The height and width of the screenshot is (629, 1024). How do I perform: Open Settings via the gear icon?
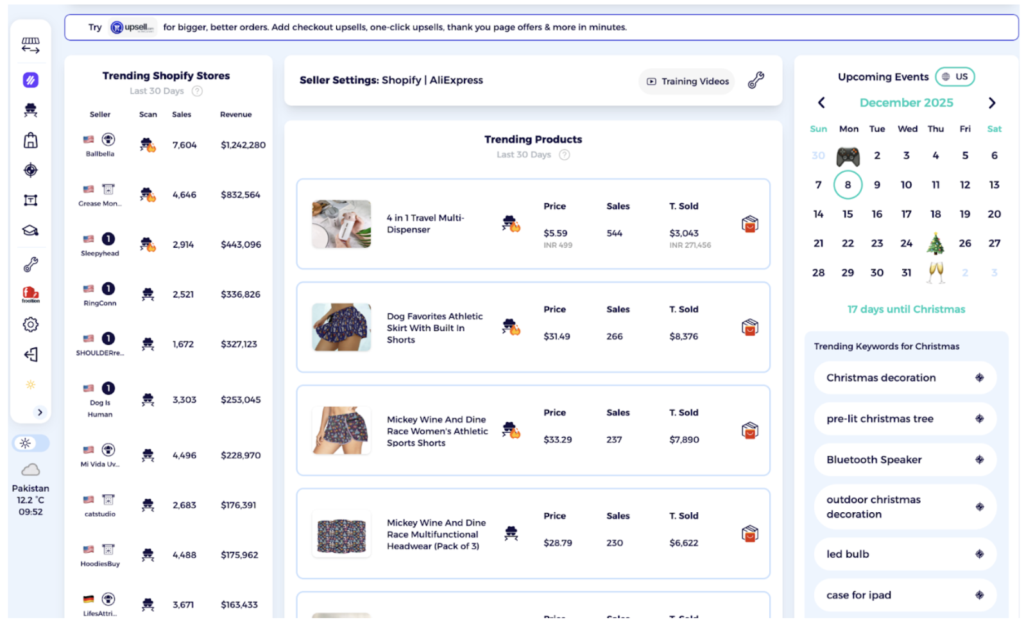[30, 324]
